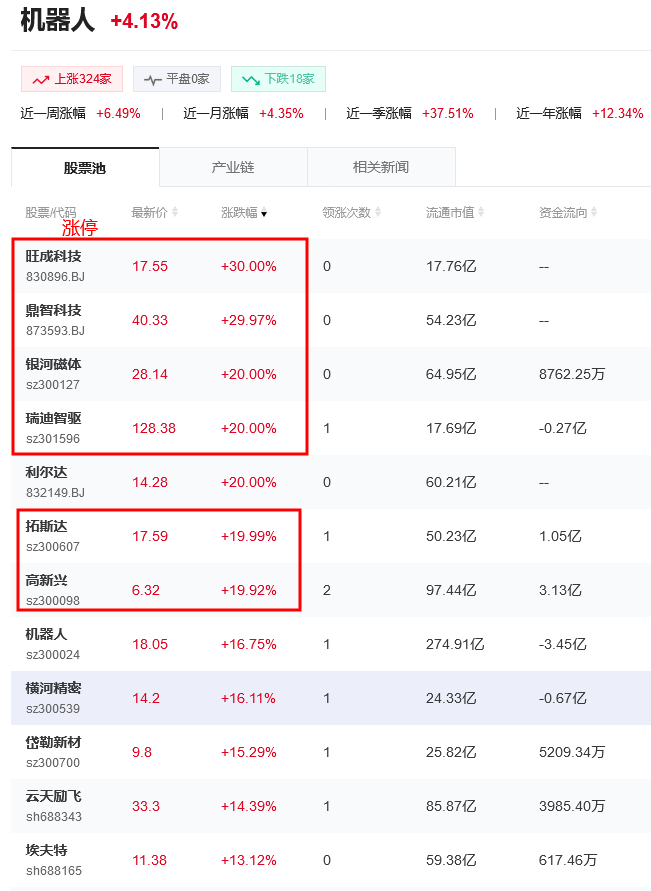Click the rising trend icon beside 上涨324家
This screenshot has height=891, width=651.
(40, 79)
